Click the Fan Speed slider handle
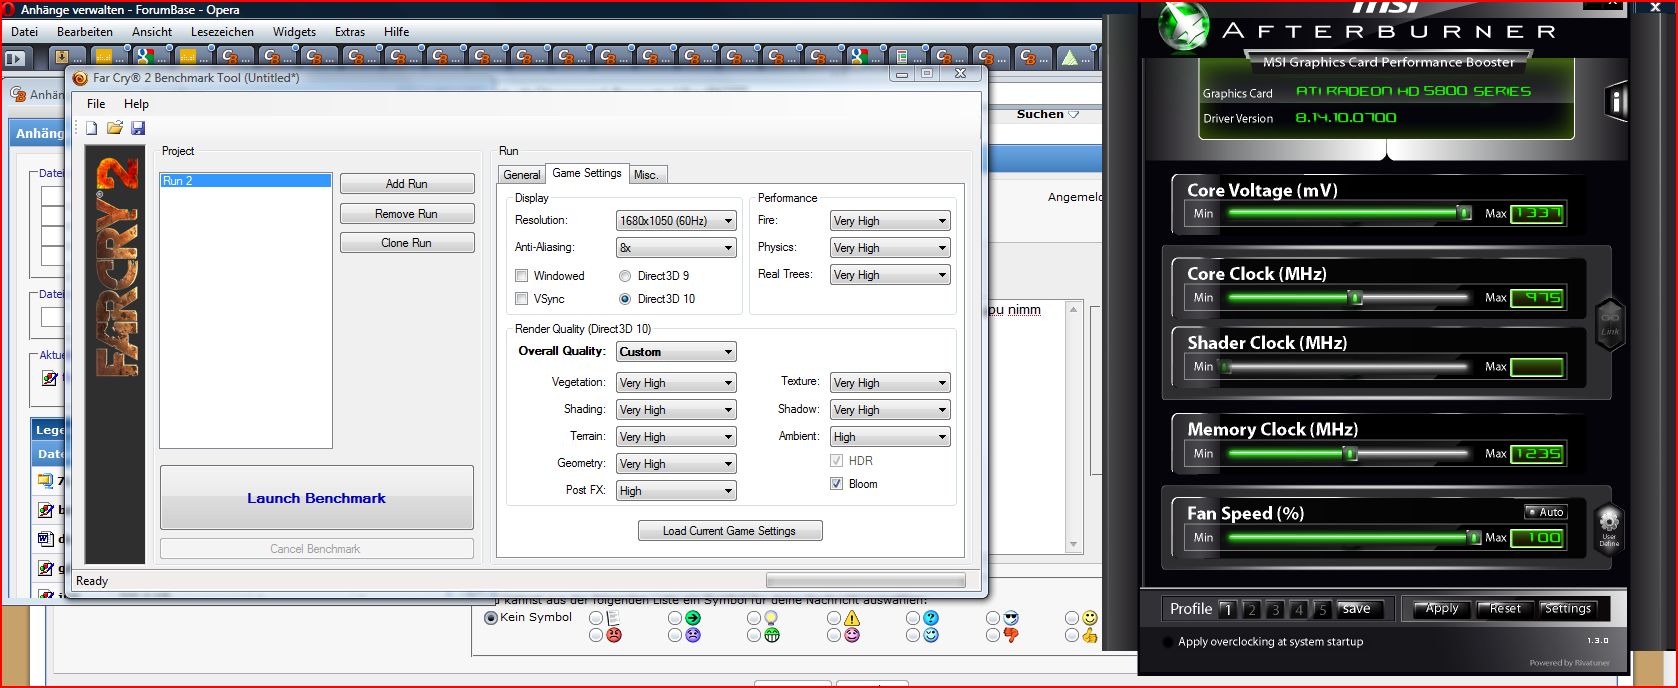The height and width of the screenshot is (688, 1678). pos(1474,537)
